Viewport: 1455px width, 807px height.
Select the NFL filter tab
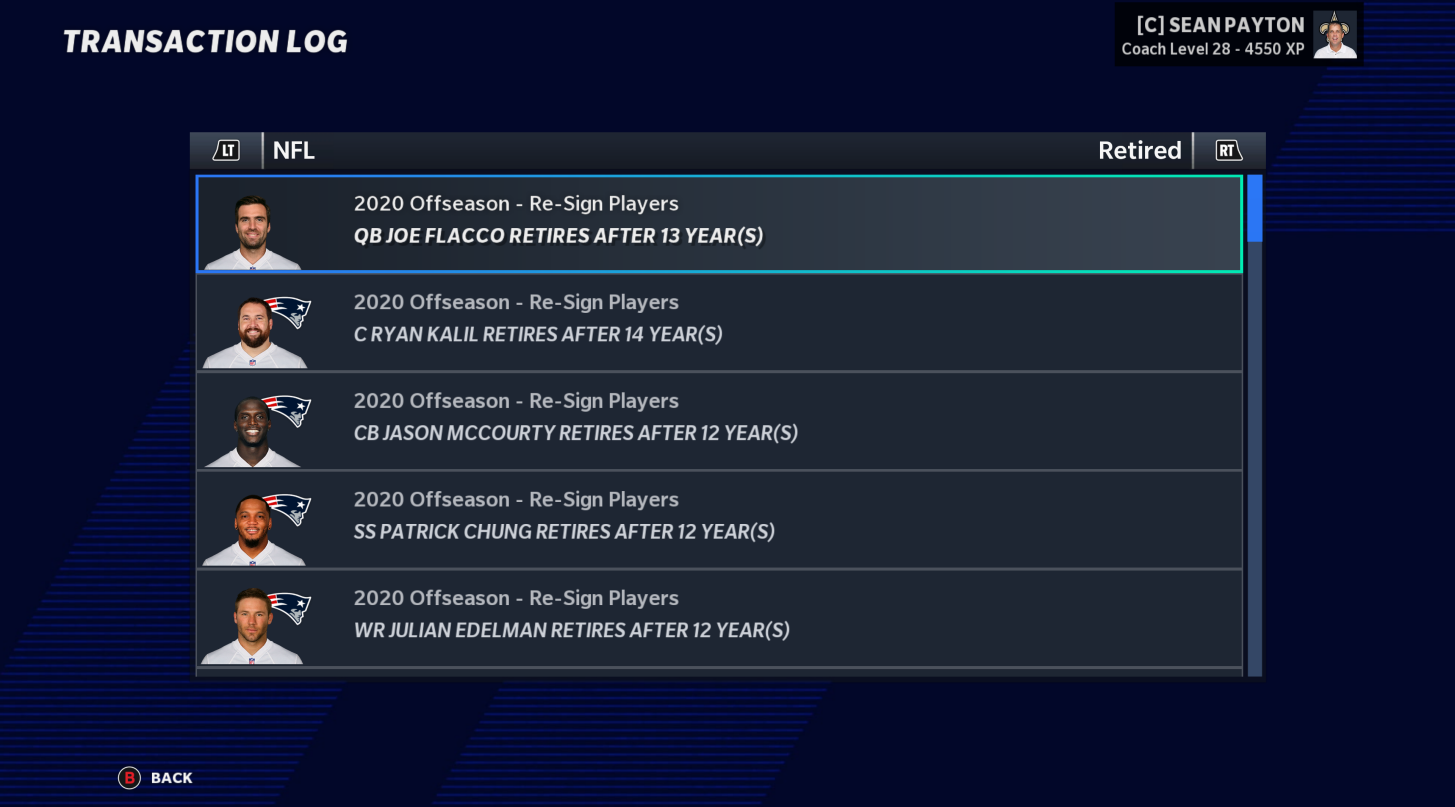click(x=294, y=151)
